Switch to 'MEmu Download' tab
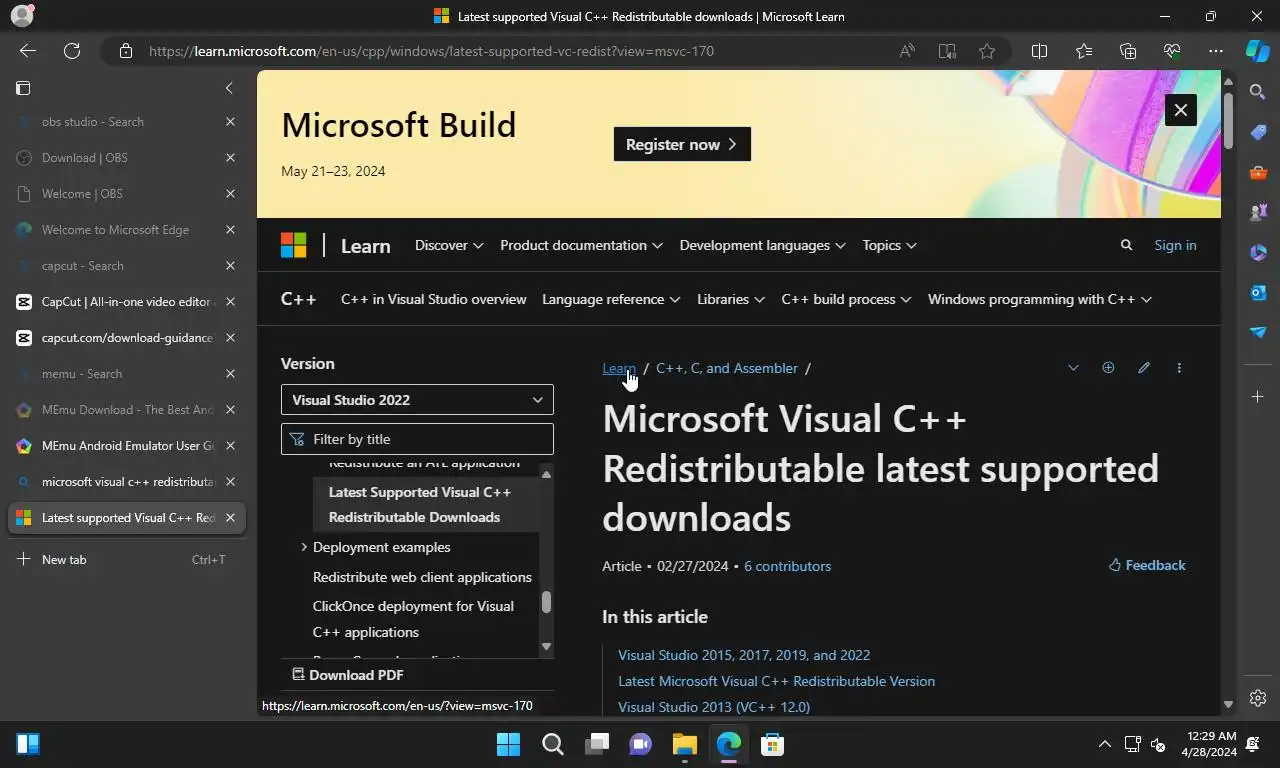Image resolution: width=1280 pixels, height=768 pixels. point(126,410)
